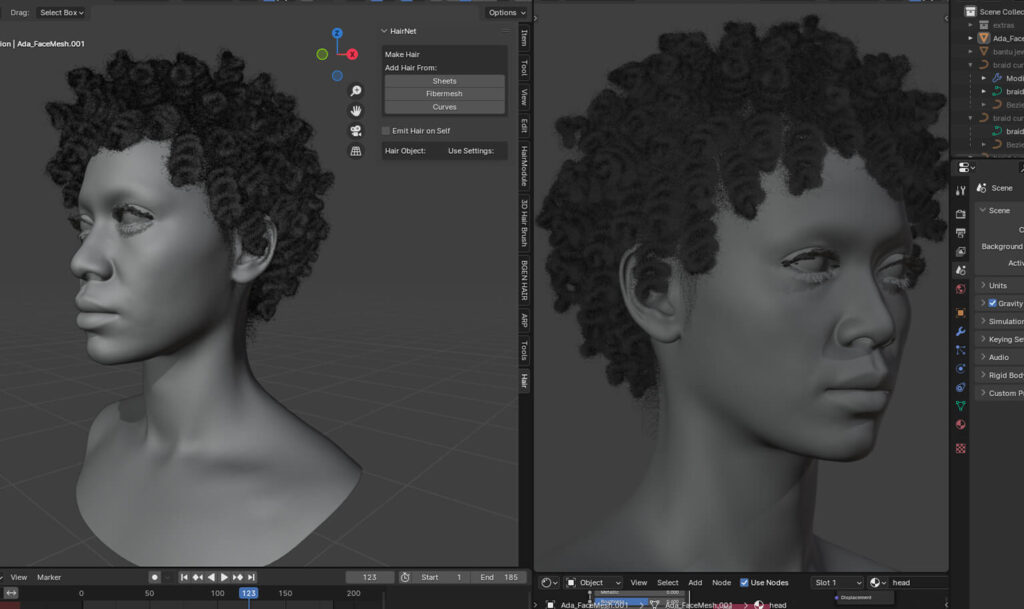Open the Add menu in the shader editor

tap(695, 583)
